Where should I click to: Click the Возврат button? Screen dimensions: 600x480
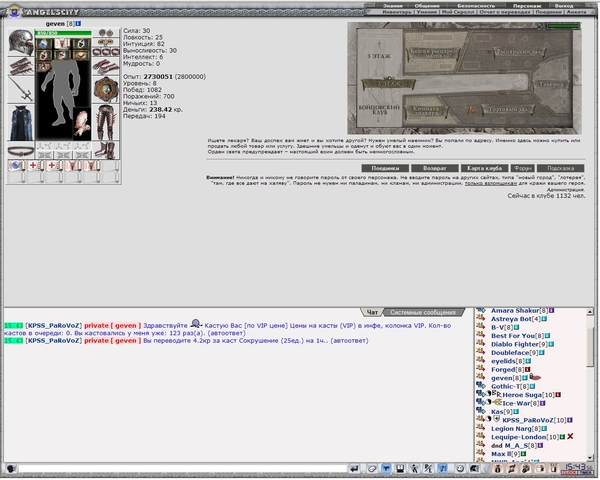click(x=435, y=168)
